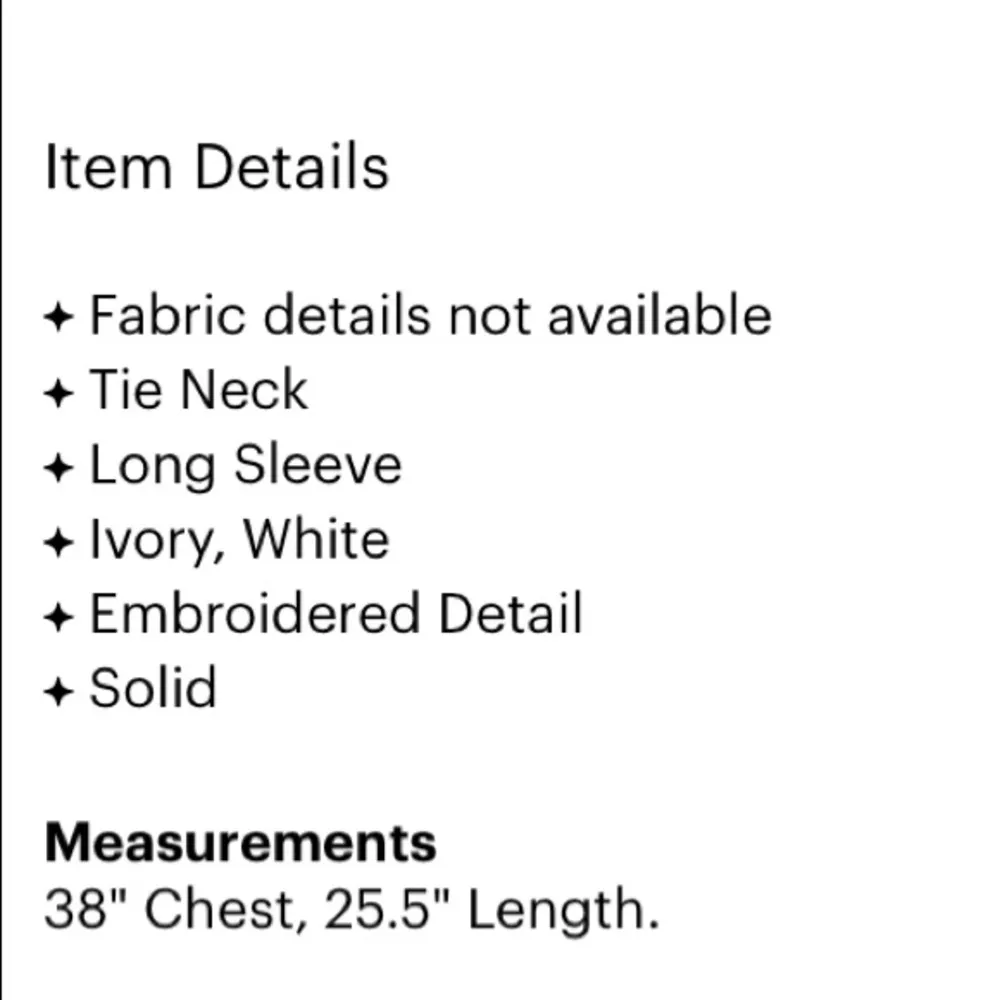Screen dimensions: 1000x1000
Task: Click the word White in color line
Action: coord(316,540)
